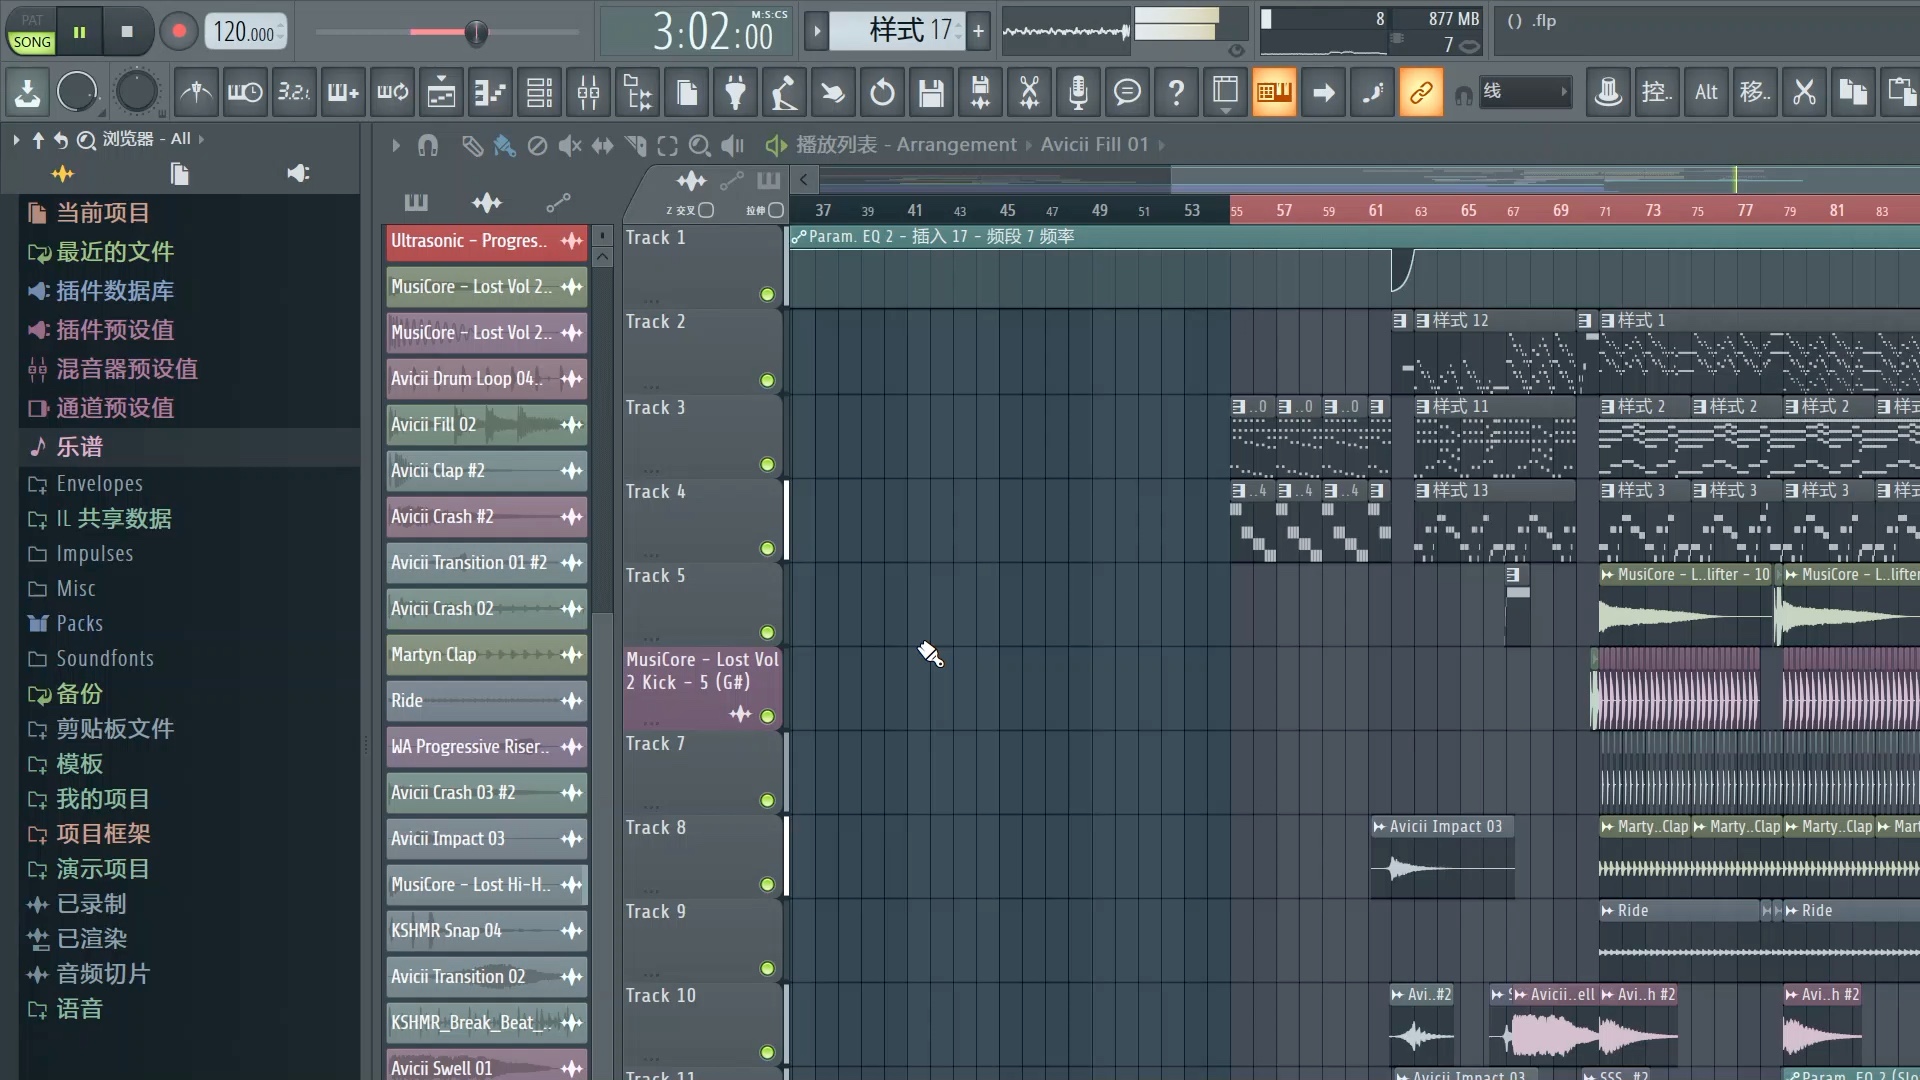Show the audio clips picker tab
The image size is (1920, 1080).
point(487,203)
